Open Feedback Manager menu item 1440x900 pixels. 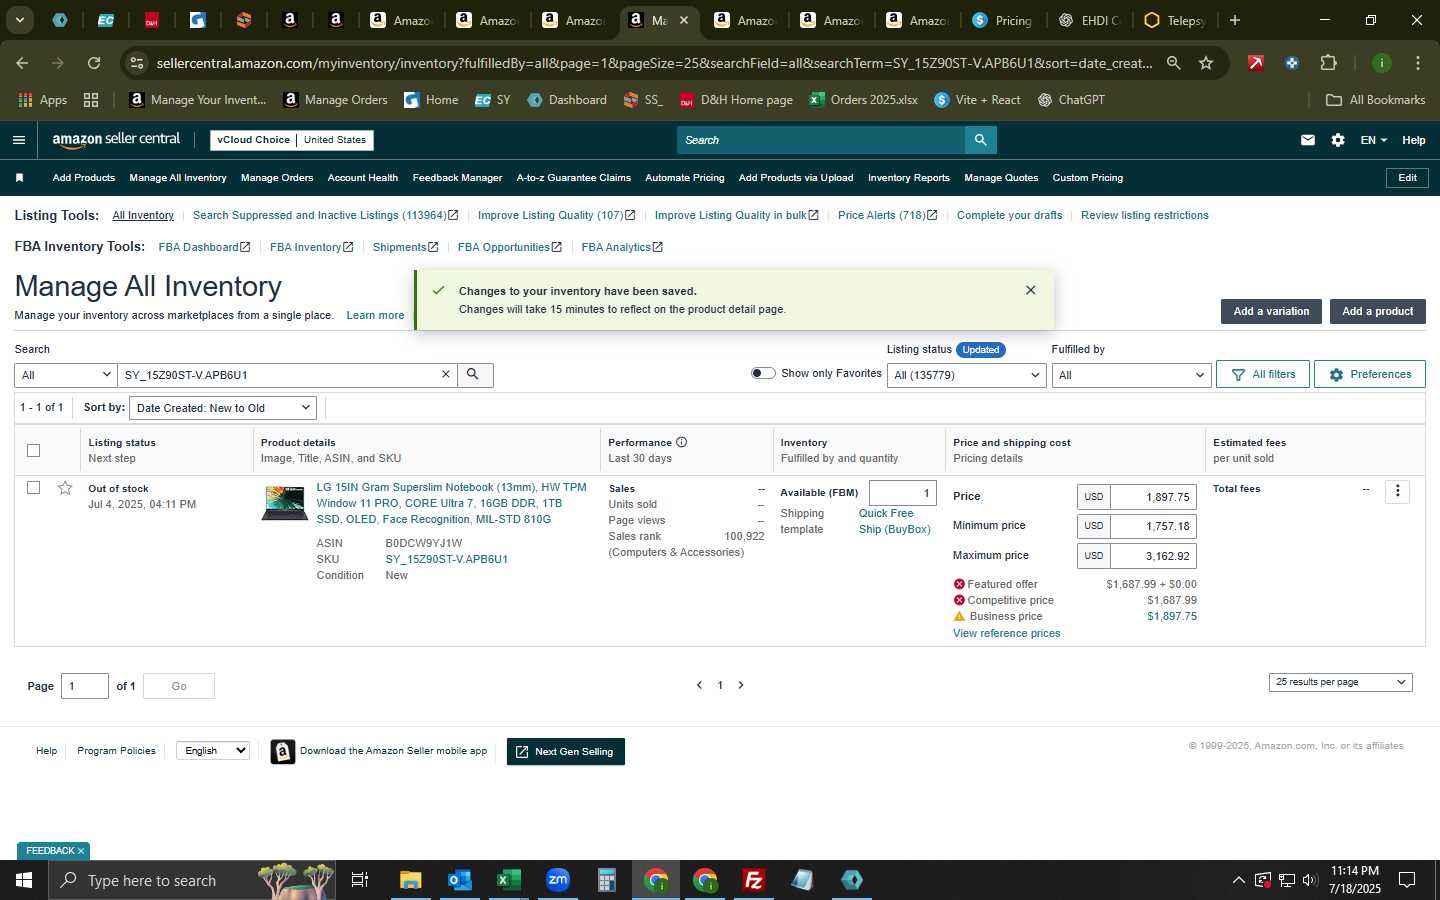(457, 178)
